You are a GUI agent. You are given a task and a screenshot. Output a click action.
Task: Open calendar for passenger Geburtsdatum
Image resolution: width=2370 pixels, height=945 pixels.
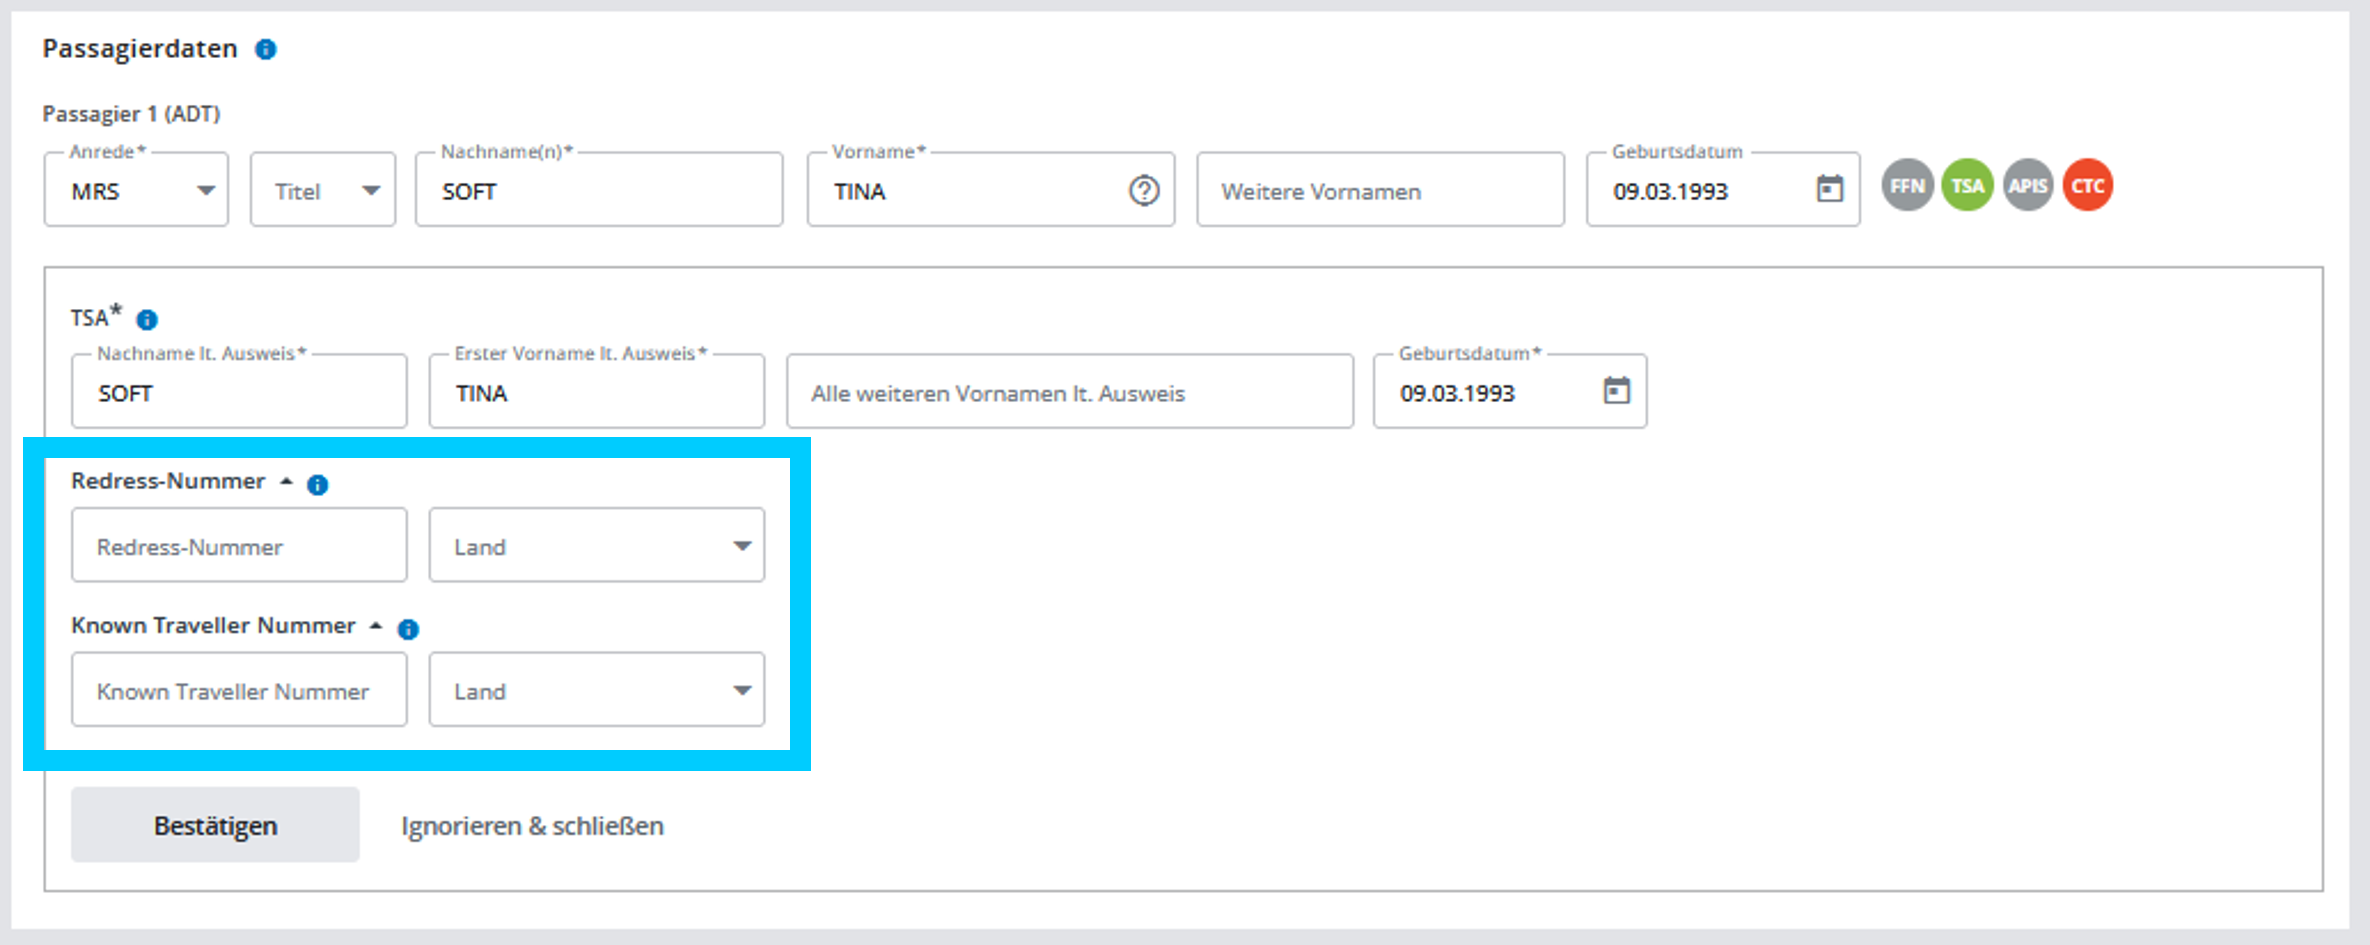pyautogui.click(x=1829, y=189)
